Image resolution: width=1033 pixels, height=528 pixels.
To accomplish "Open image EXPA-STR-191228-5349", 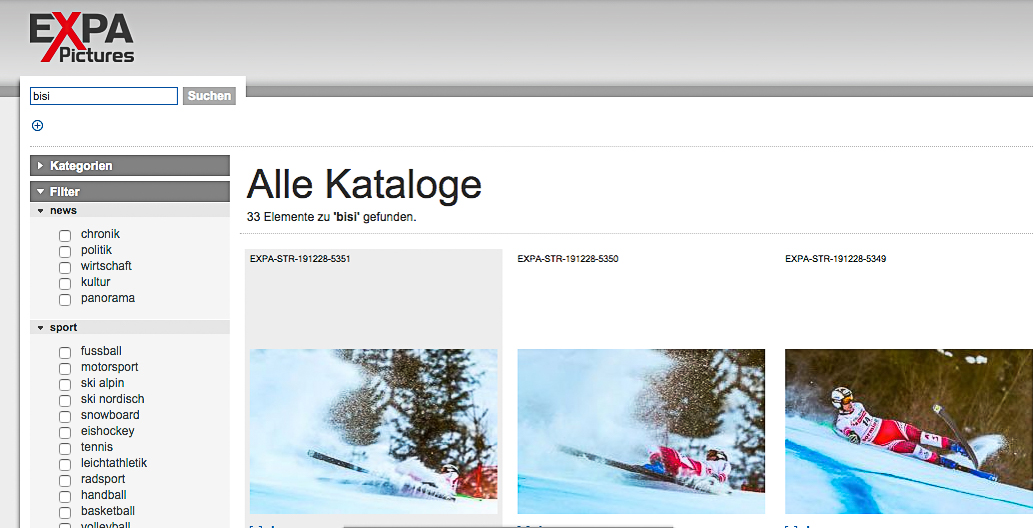I will (909, 431).
